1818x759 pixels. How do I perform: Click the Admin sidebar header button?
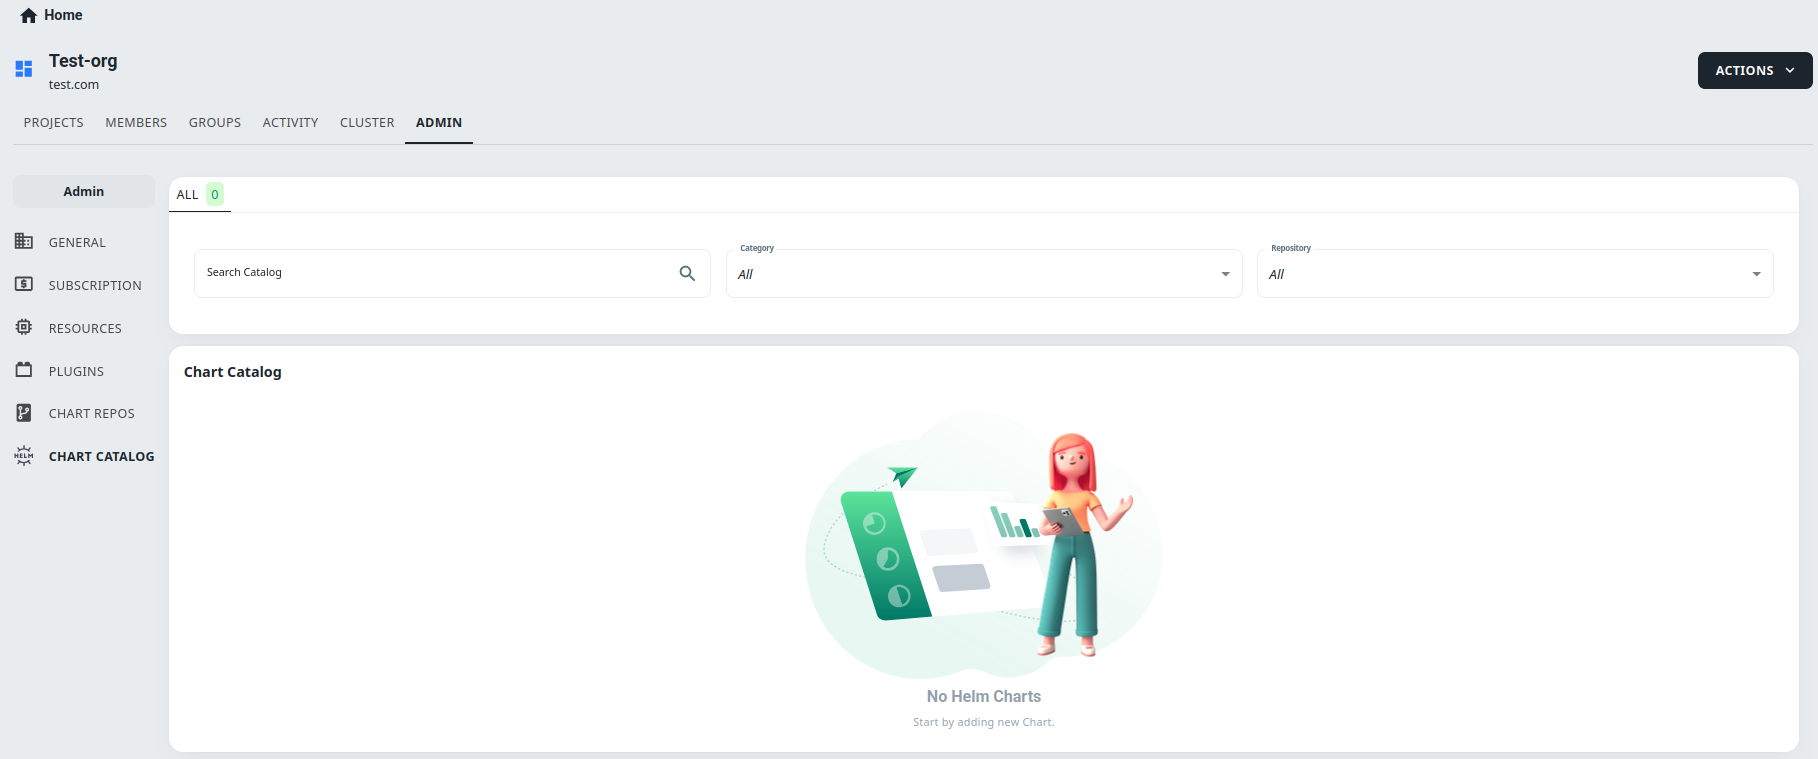tap(84, 191)
